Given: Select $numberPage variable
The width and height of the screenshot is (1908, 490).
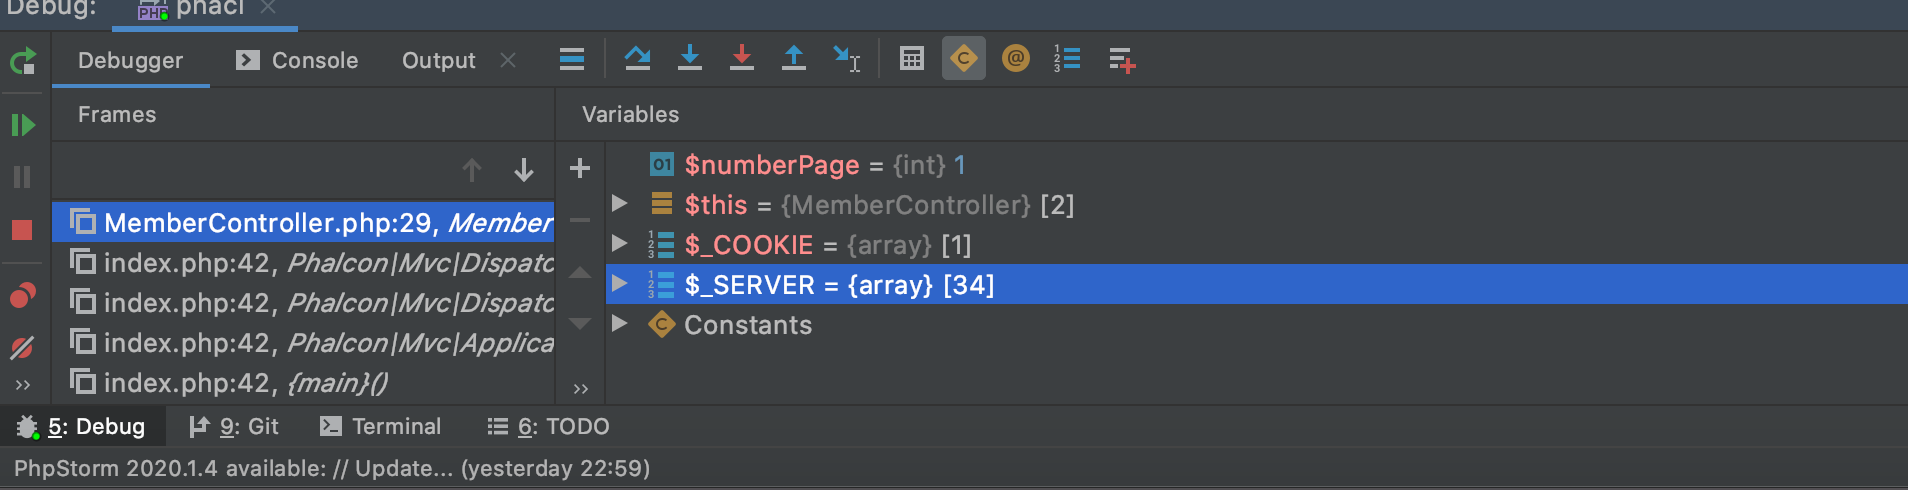Looking at the screenshot, I should pyautogui.click(x=1257, y=164).
